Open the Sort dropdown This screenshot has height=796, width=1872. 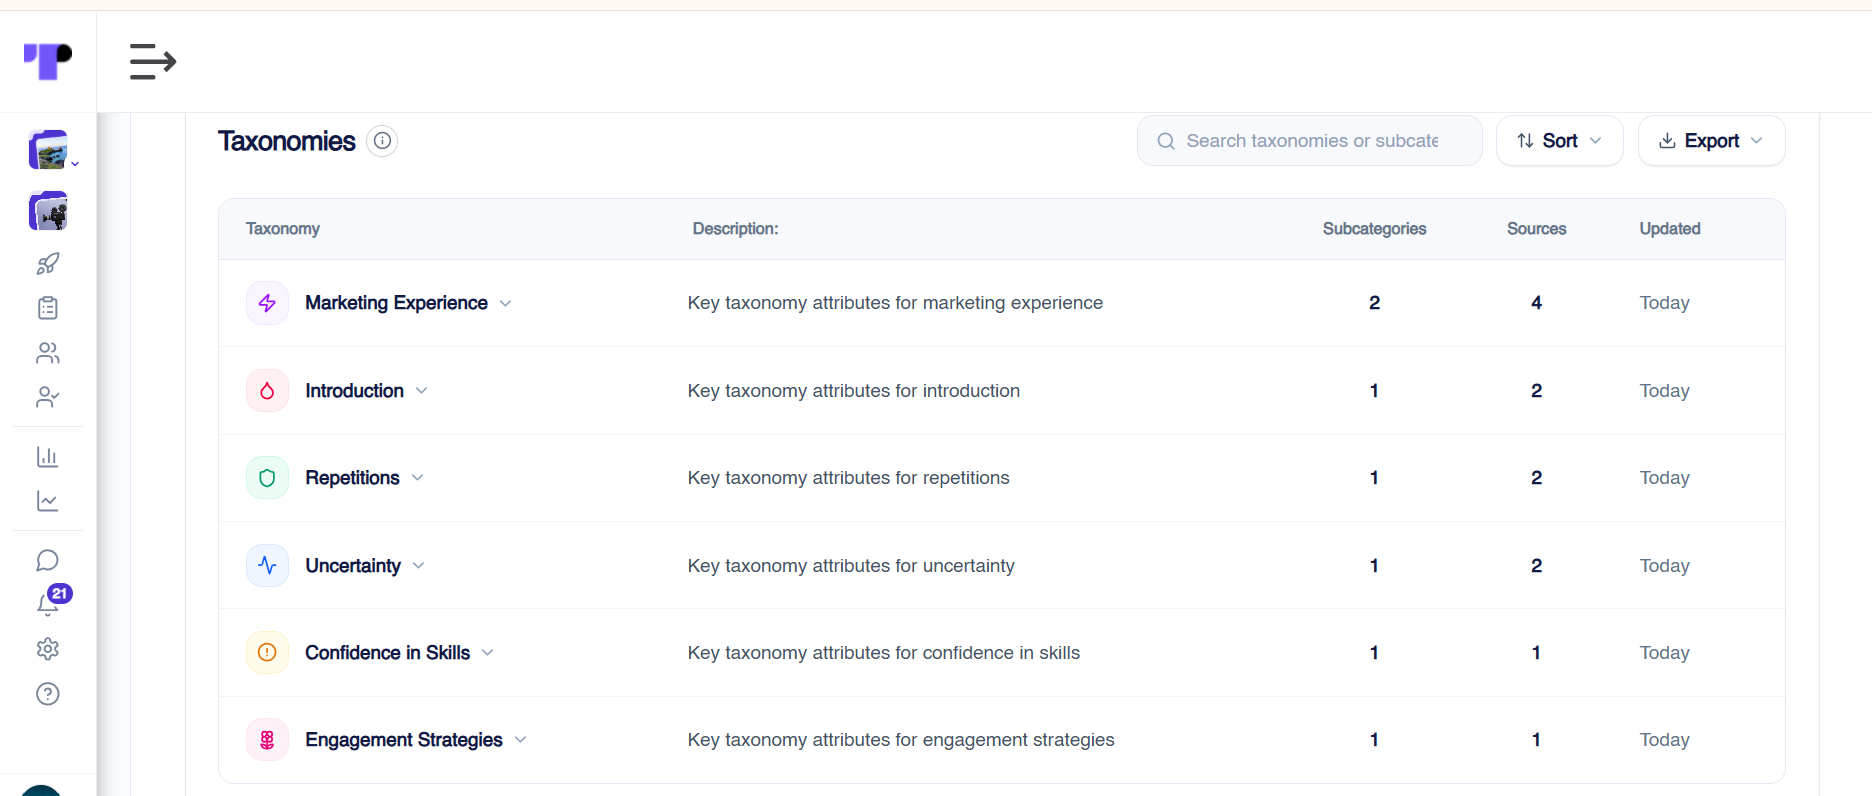pyautogui.click(x=1559, y=141)
